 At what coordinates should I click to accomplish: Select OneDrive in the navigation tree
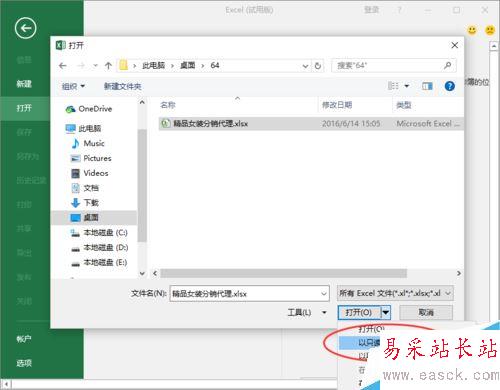click(89, 109)
